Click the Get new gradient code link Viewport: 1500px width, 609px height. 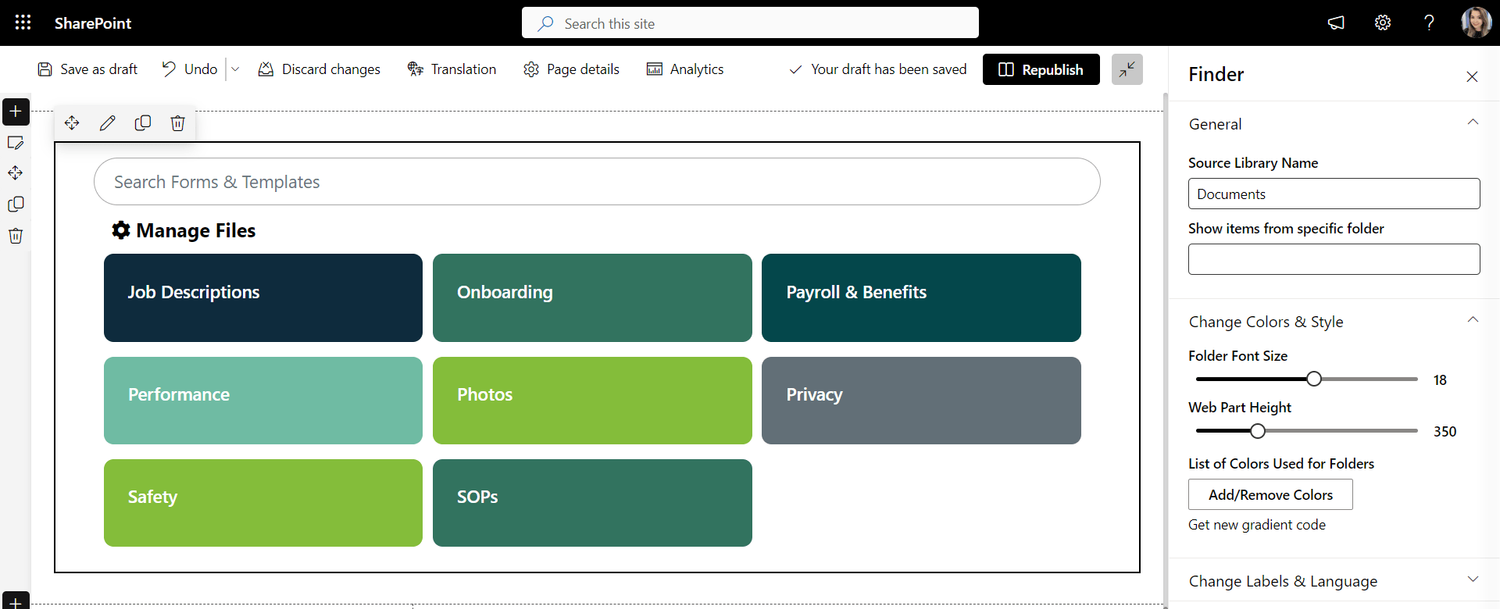coord(1256,524)
